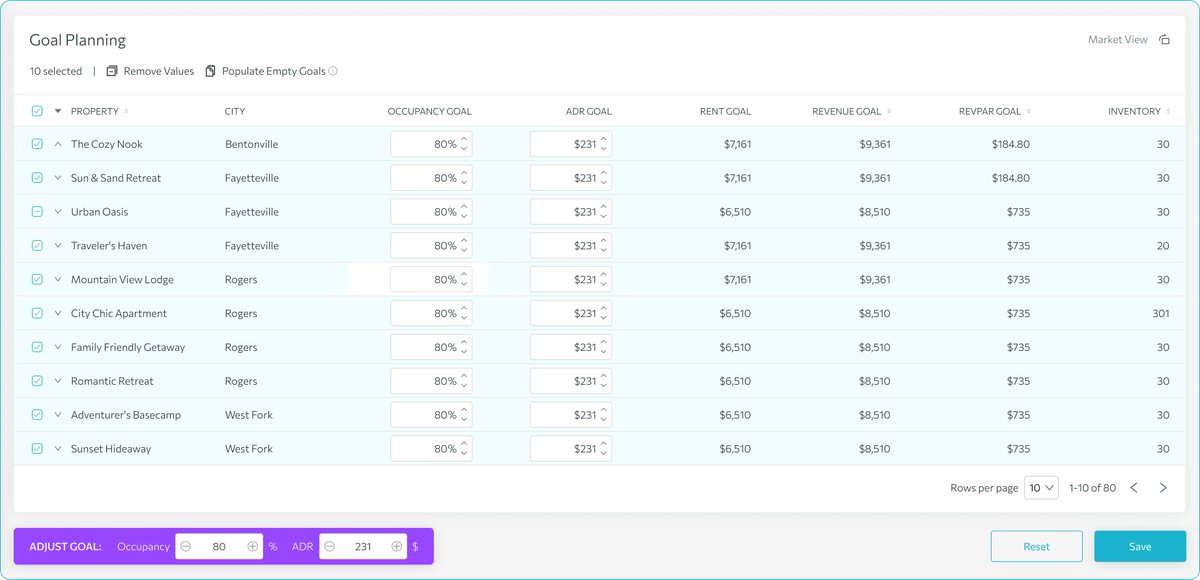Step The Cozy Nook occupancy goal spinner

pos(464,144)
